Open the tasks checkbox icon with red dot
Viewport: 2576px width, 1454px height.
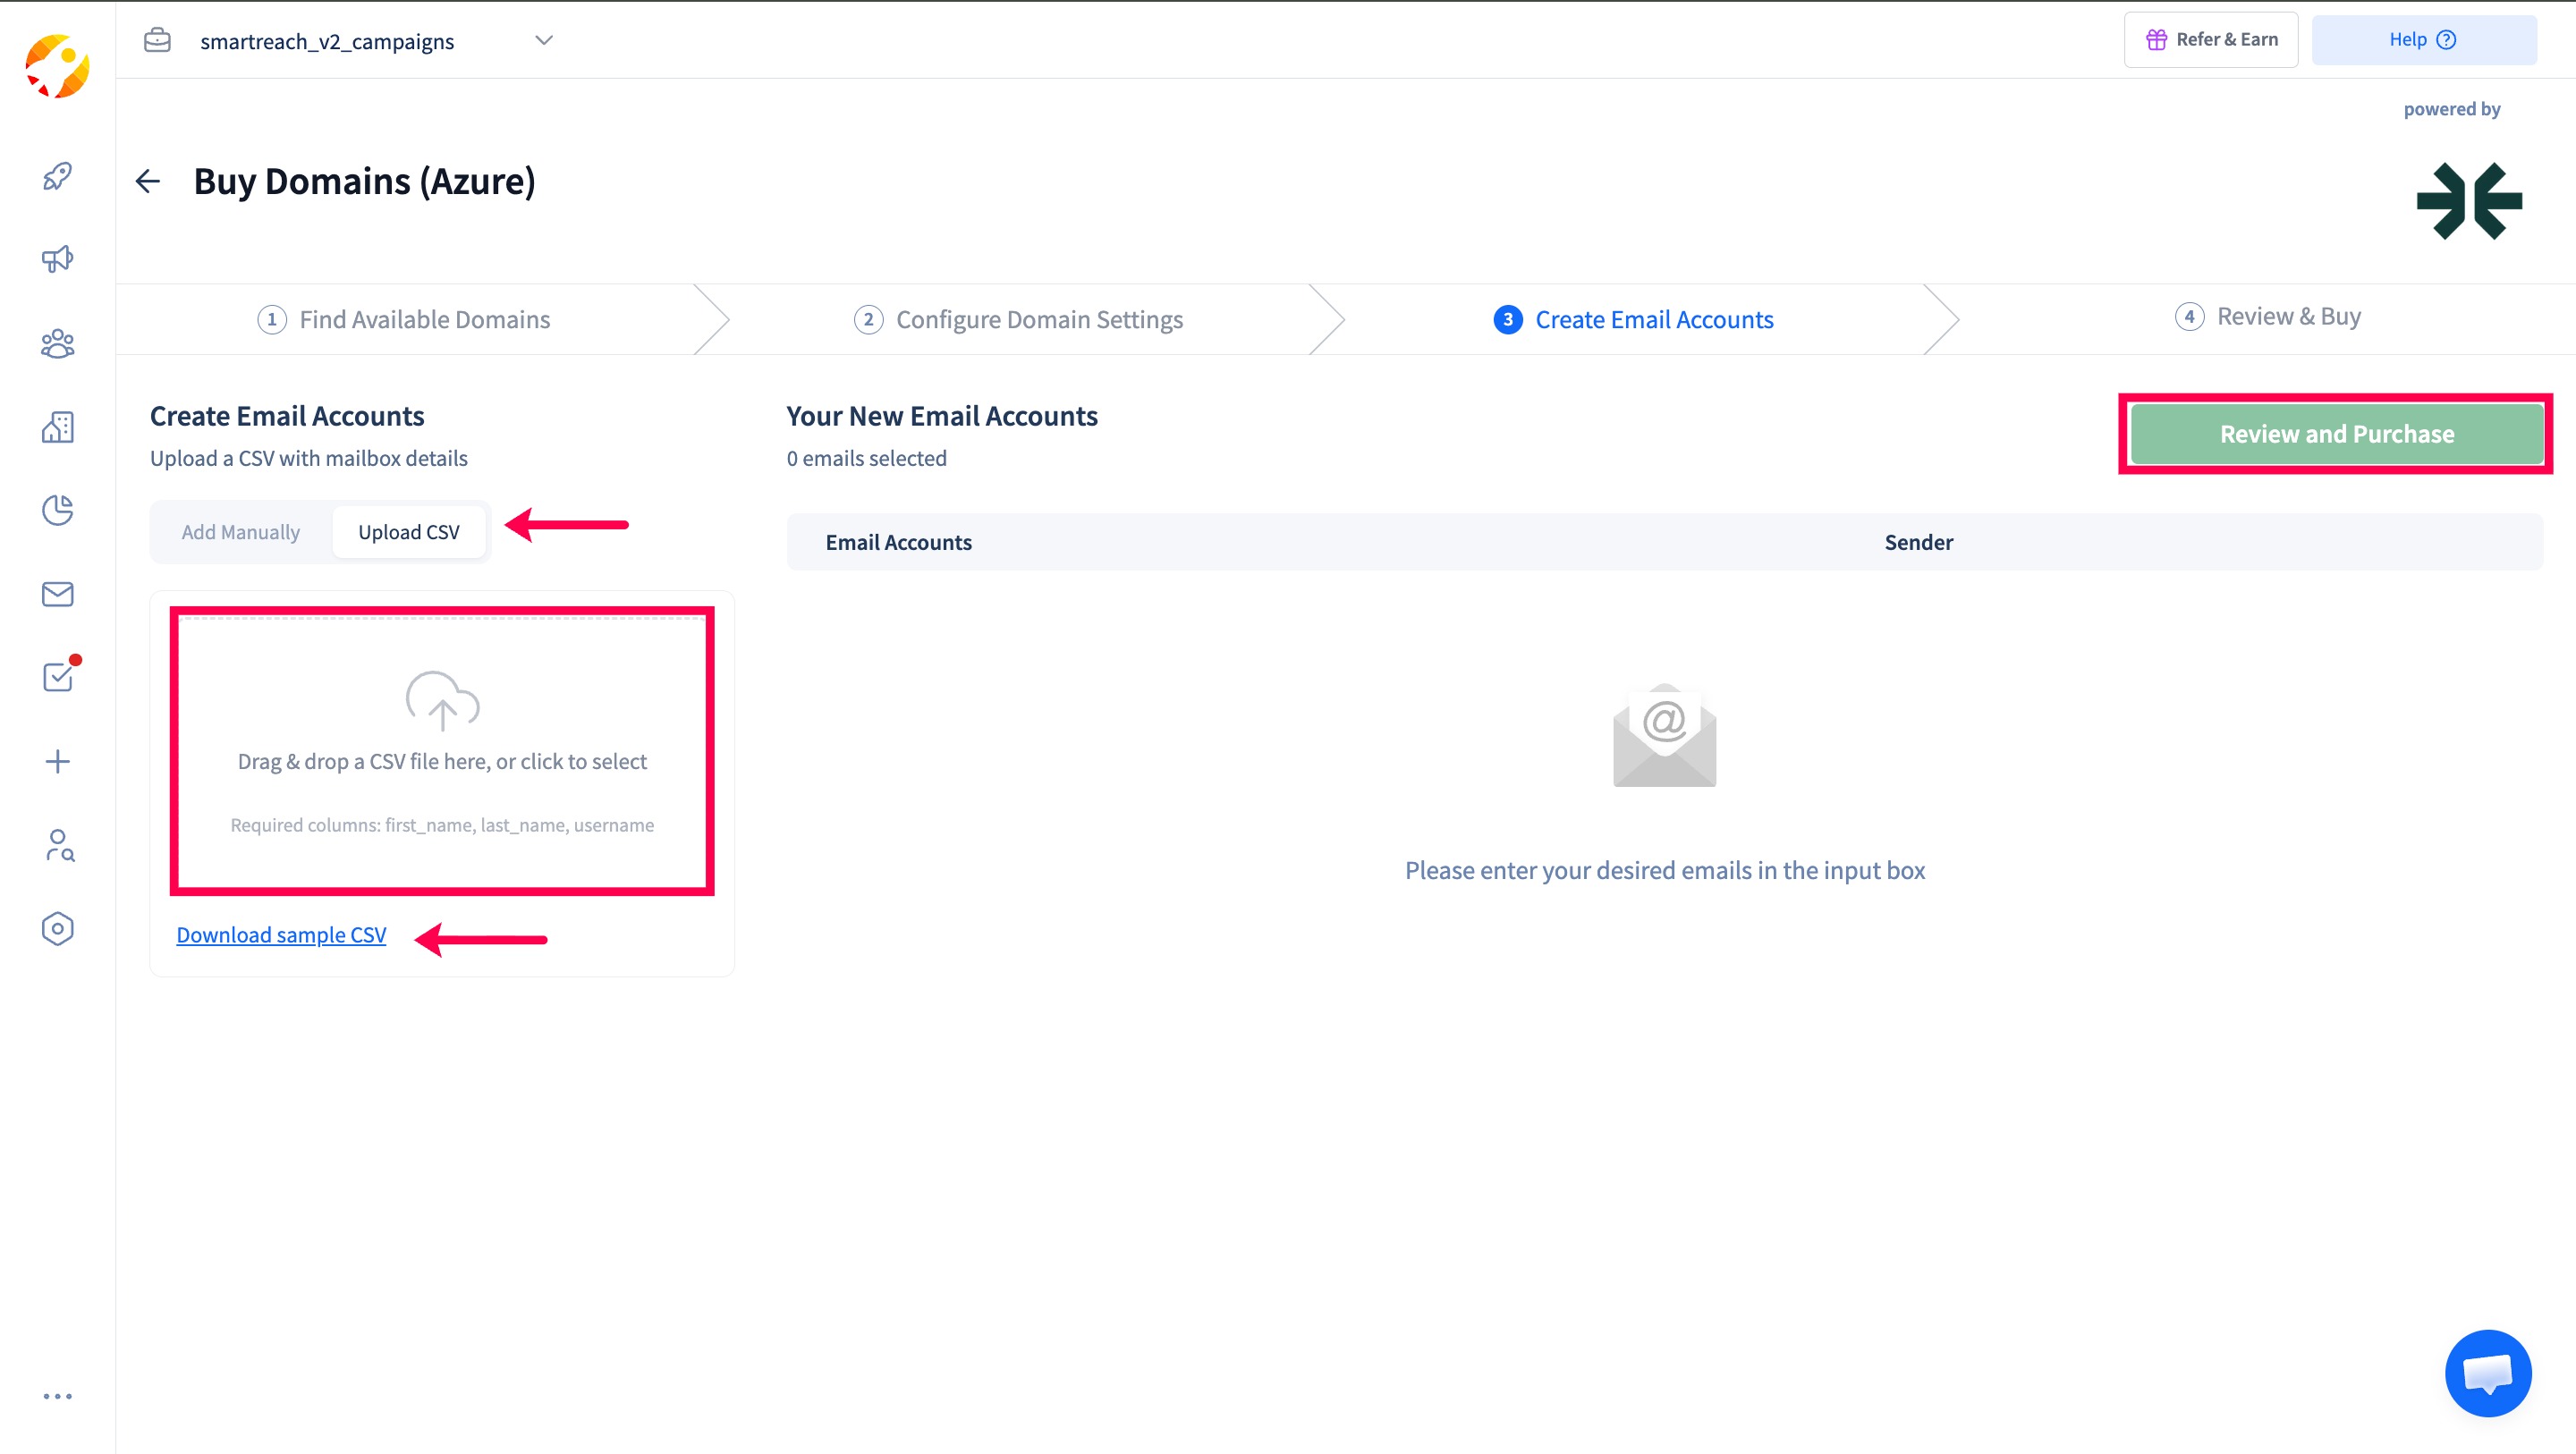pos(57,677)
